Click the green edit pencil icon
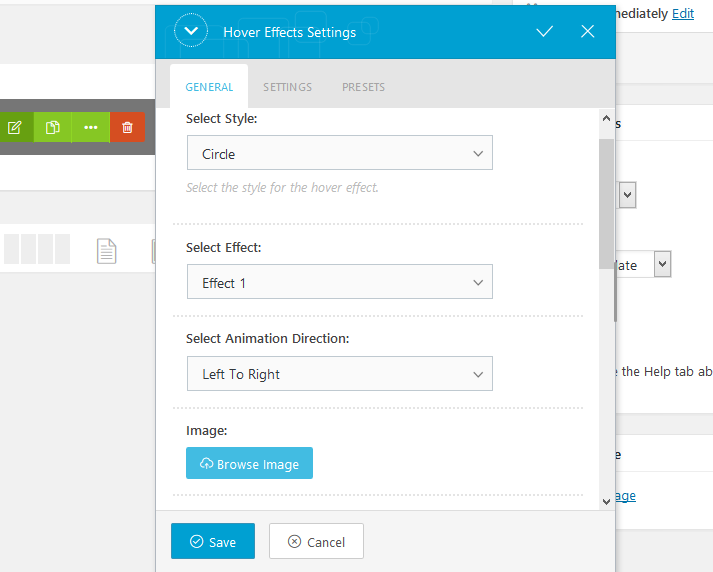Image resolution: width=713 pixels, height=572 pixels. pyautogui.click(x=15, y=127)
